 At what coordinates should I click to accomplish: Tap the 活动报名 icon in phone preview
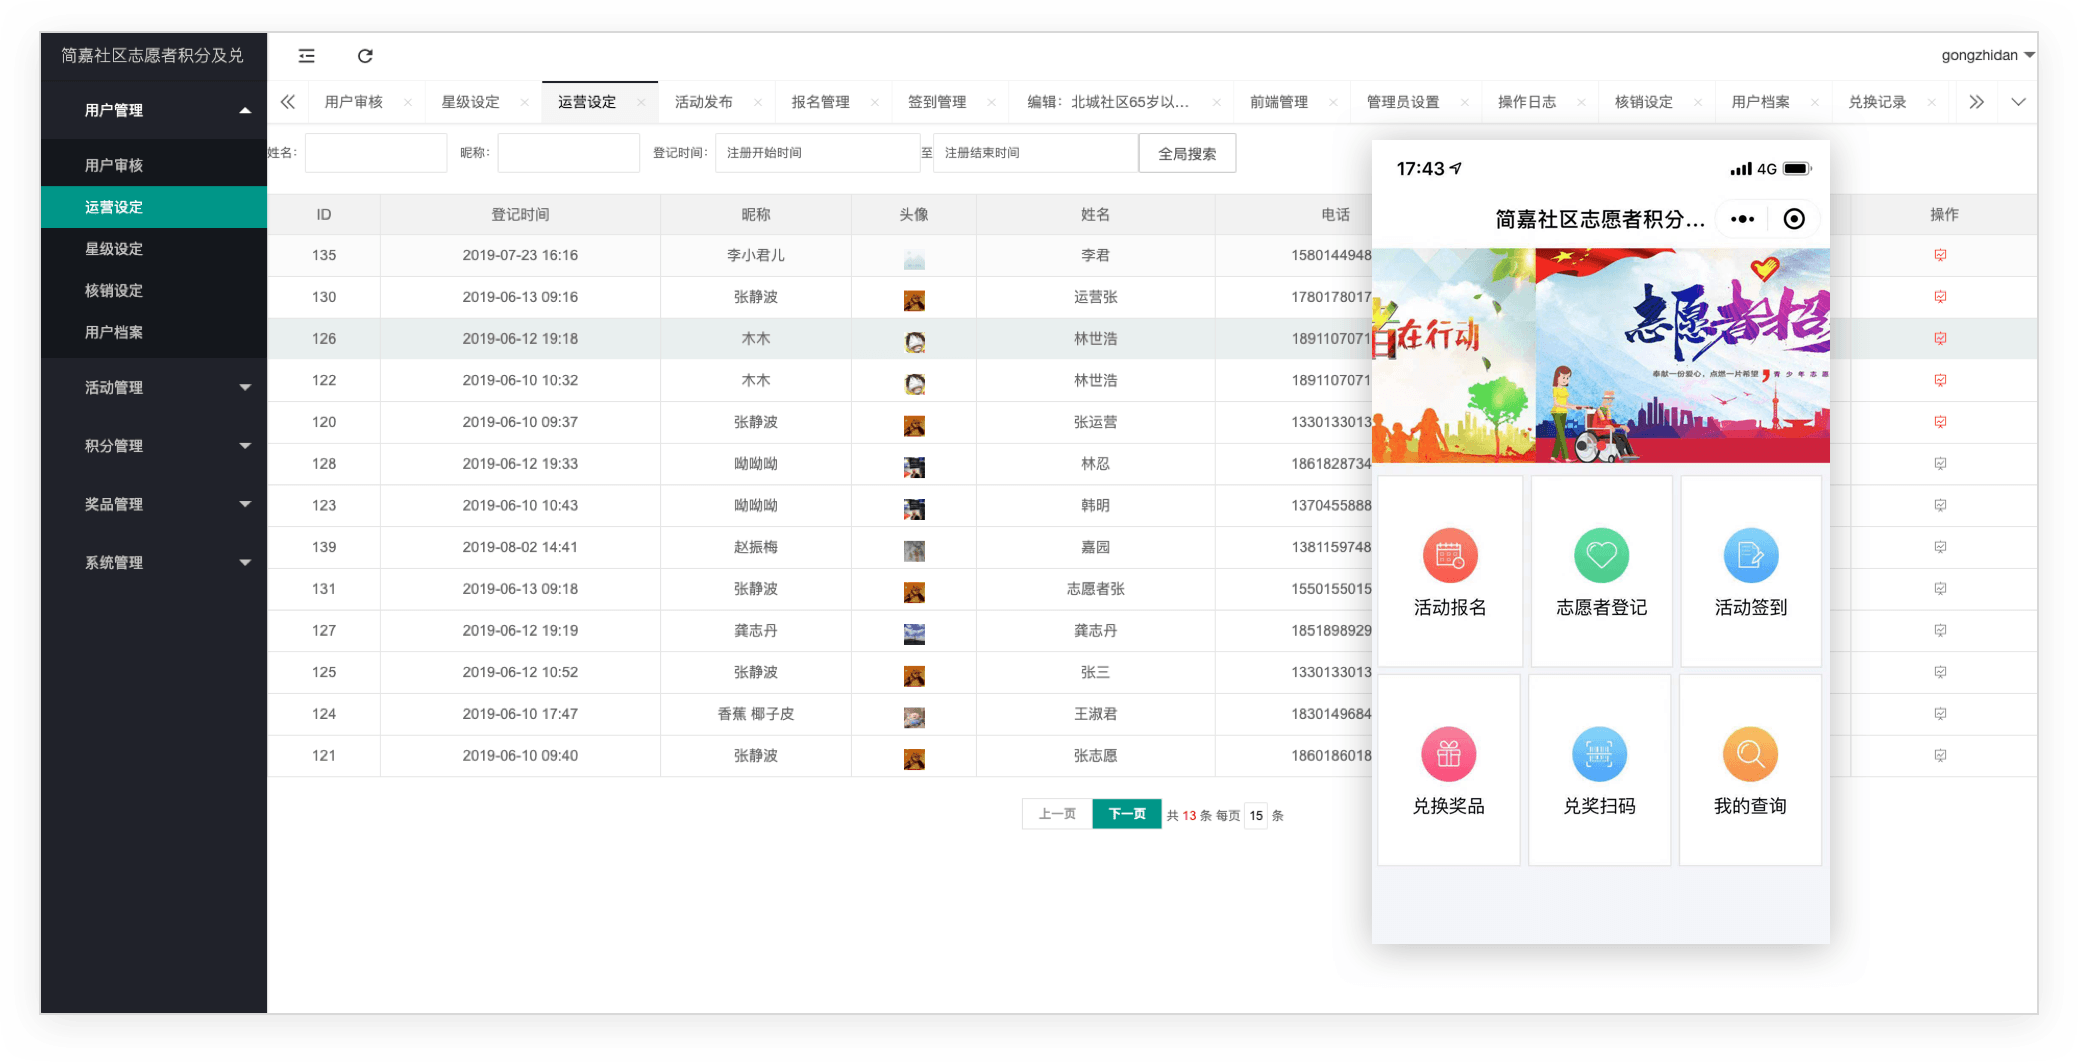coord(1449,556)
